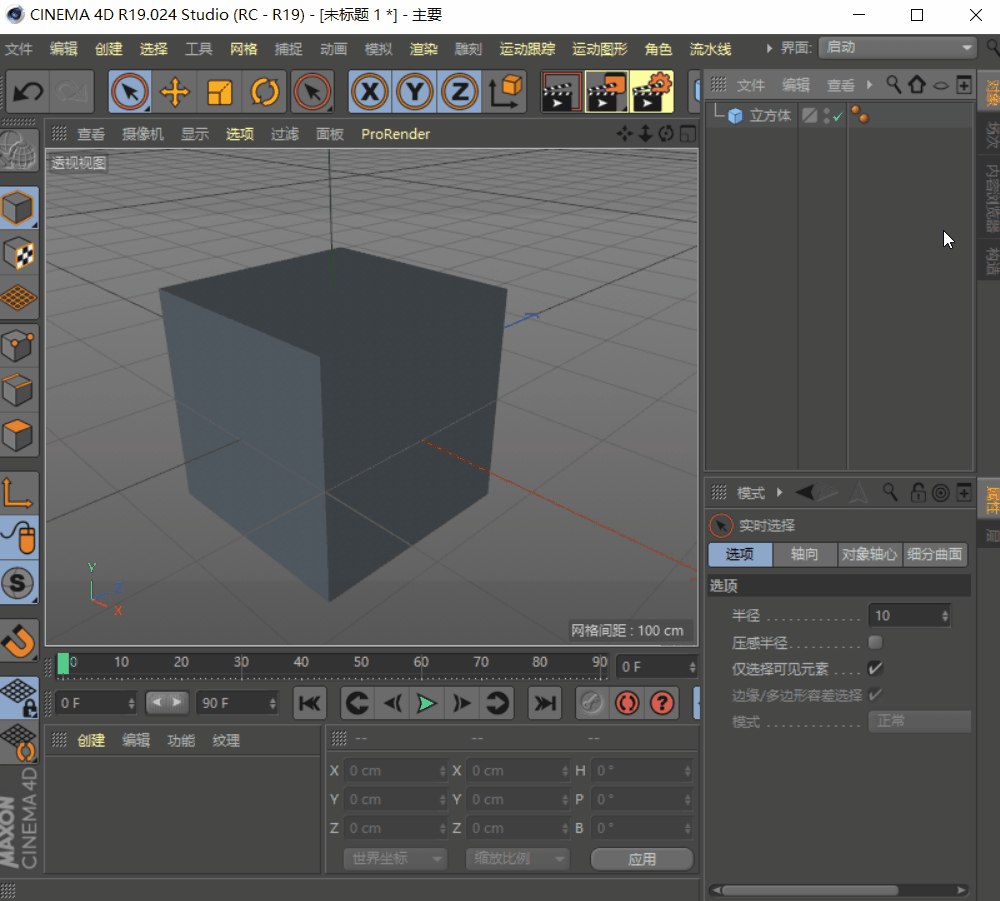Screen dimensions: 1000x901
Task: Toggle the coordinate system icon
Action: [505, 92]
